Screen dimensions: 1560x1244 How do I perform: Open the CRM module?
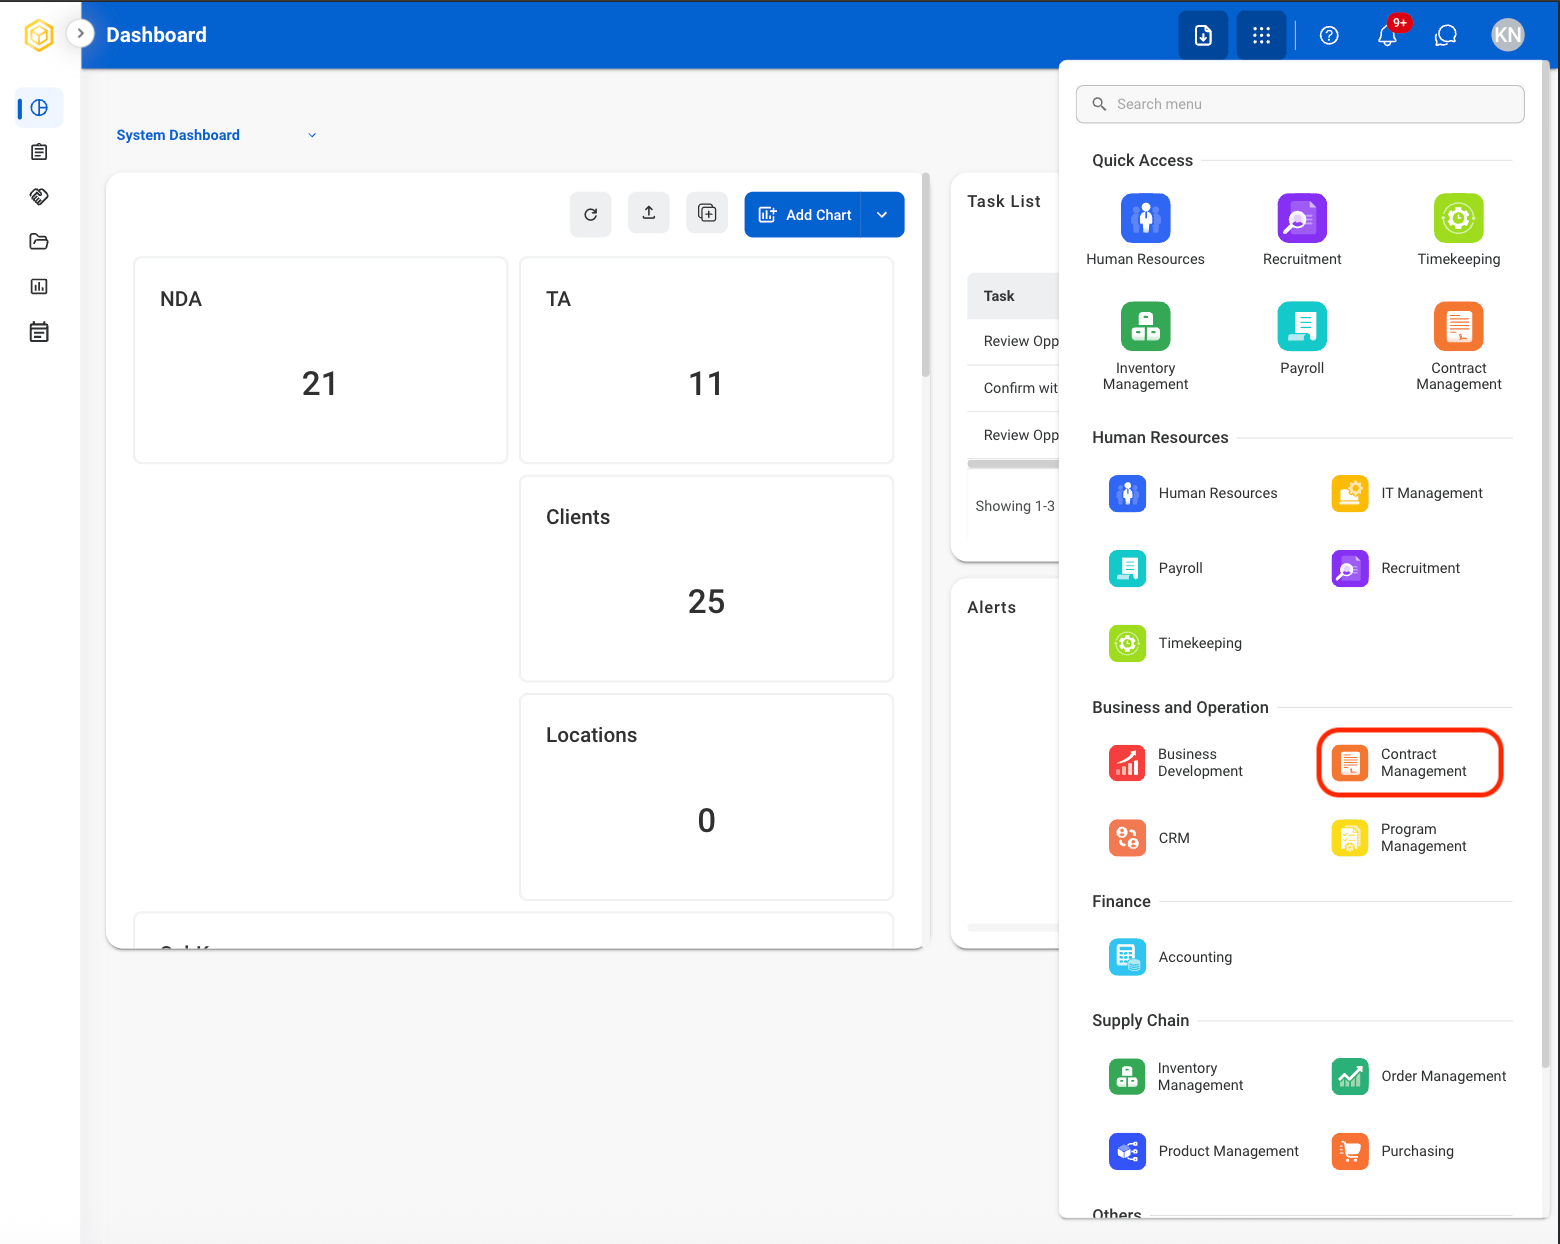1150,838
